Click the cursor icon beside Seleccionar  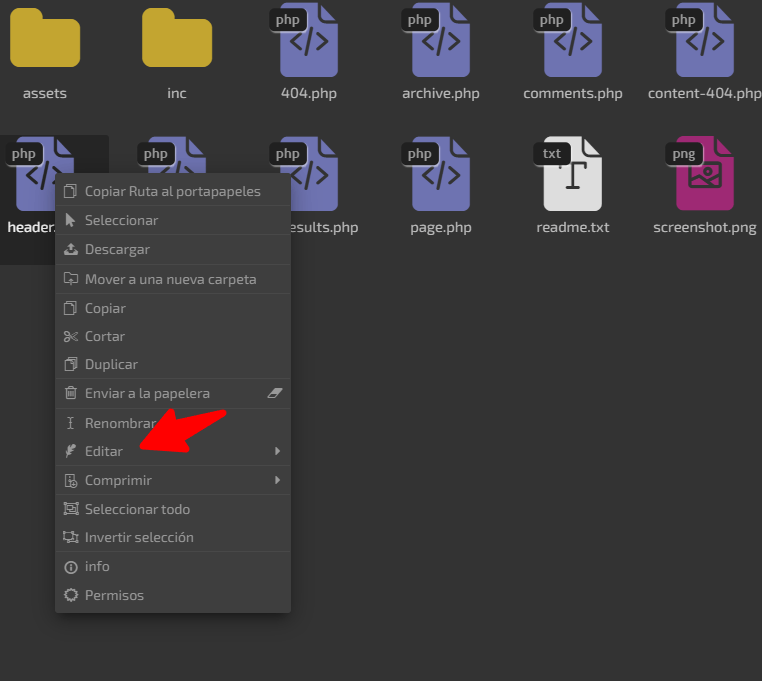click(x=70, y=220)
